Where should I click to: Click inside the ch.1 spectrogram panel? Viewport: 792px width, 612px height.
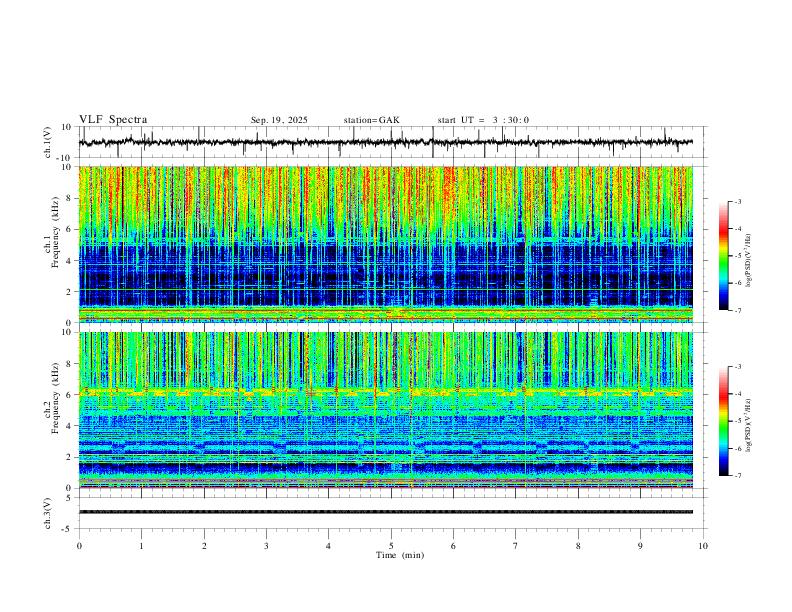click(x=385, y=244)
